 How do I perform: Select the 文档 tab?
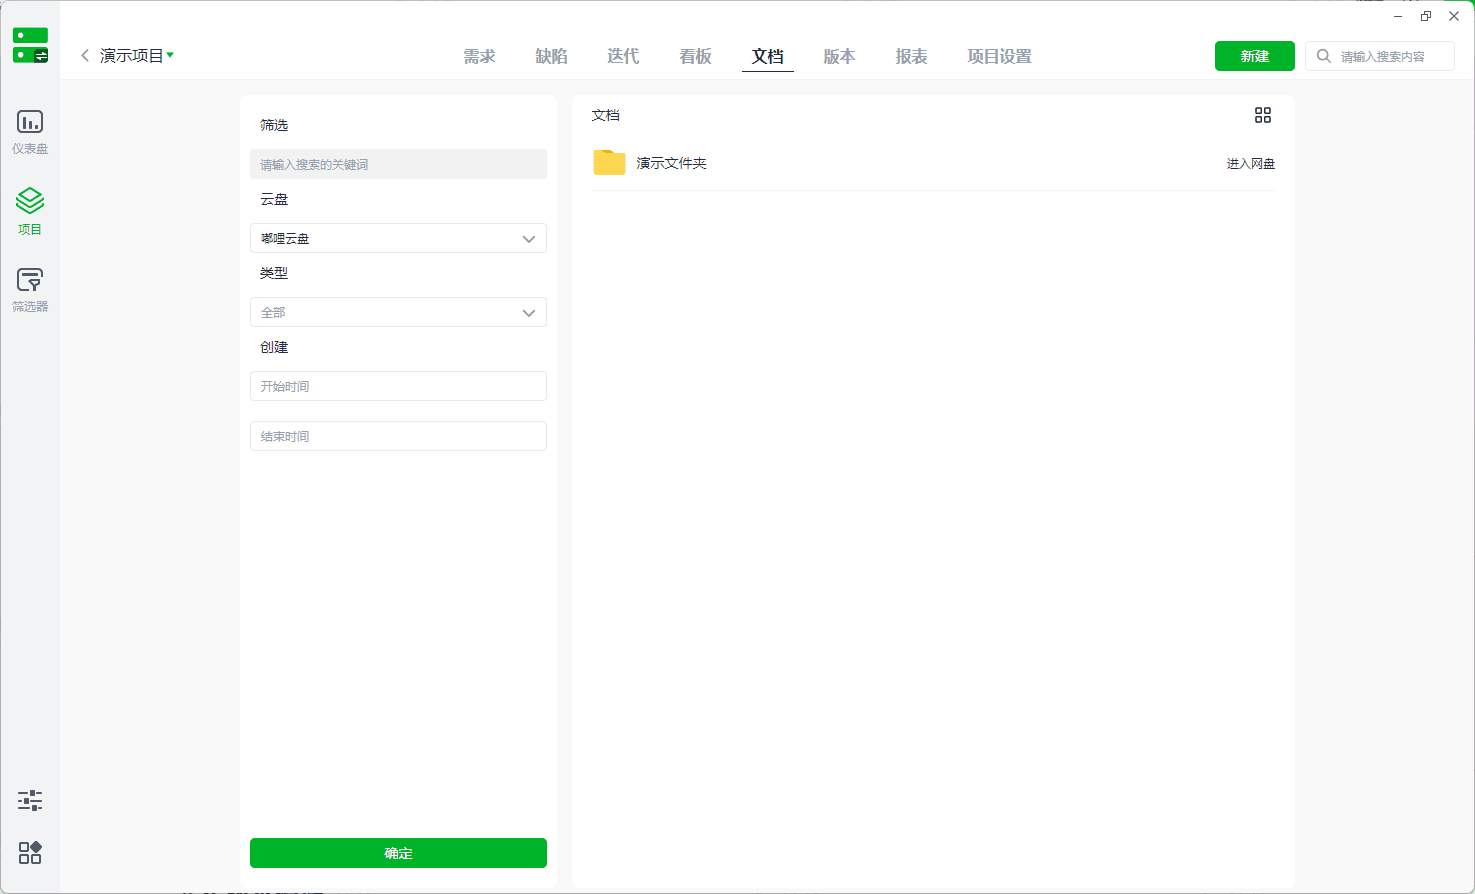coord(767,56)
